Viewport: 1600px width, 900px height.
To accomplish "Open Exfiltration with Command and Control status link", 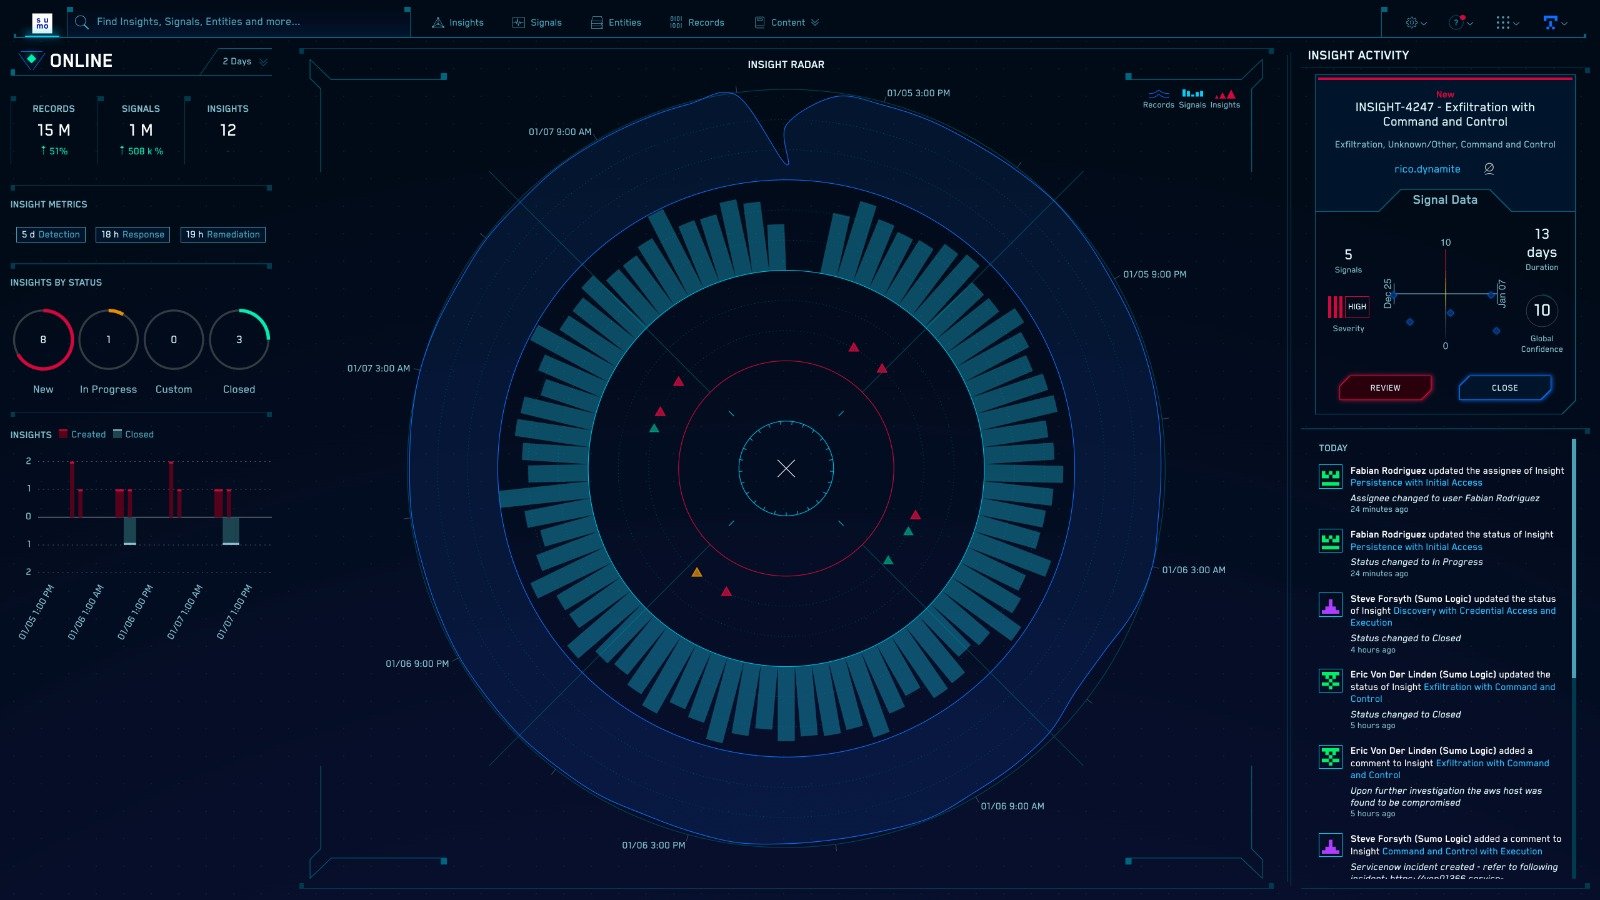I will [x=1453, y=693].
